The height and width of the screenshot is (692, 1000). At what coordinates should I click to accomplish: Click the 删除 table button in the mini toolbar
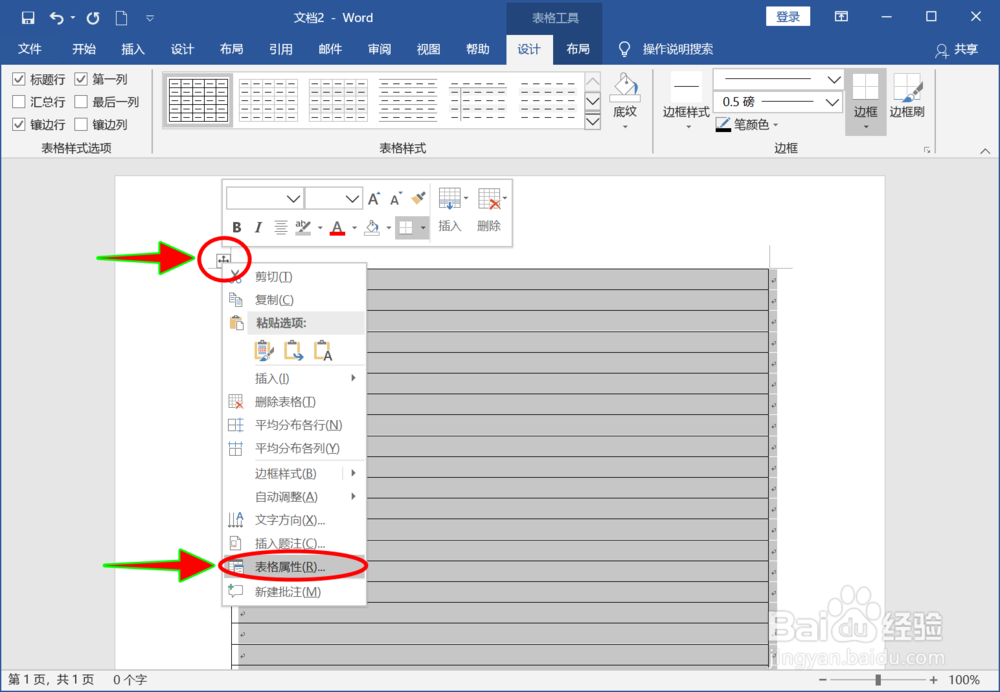tap(490, 210)
